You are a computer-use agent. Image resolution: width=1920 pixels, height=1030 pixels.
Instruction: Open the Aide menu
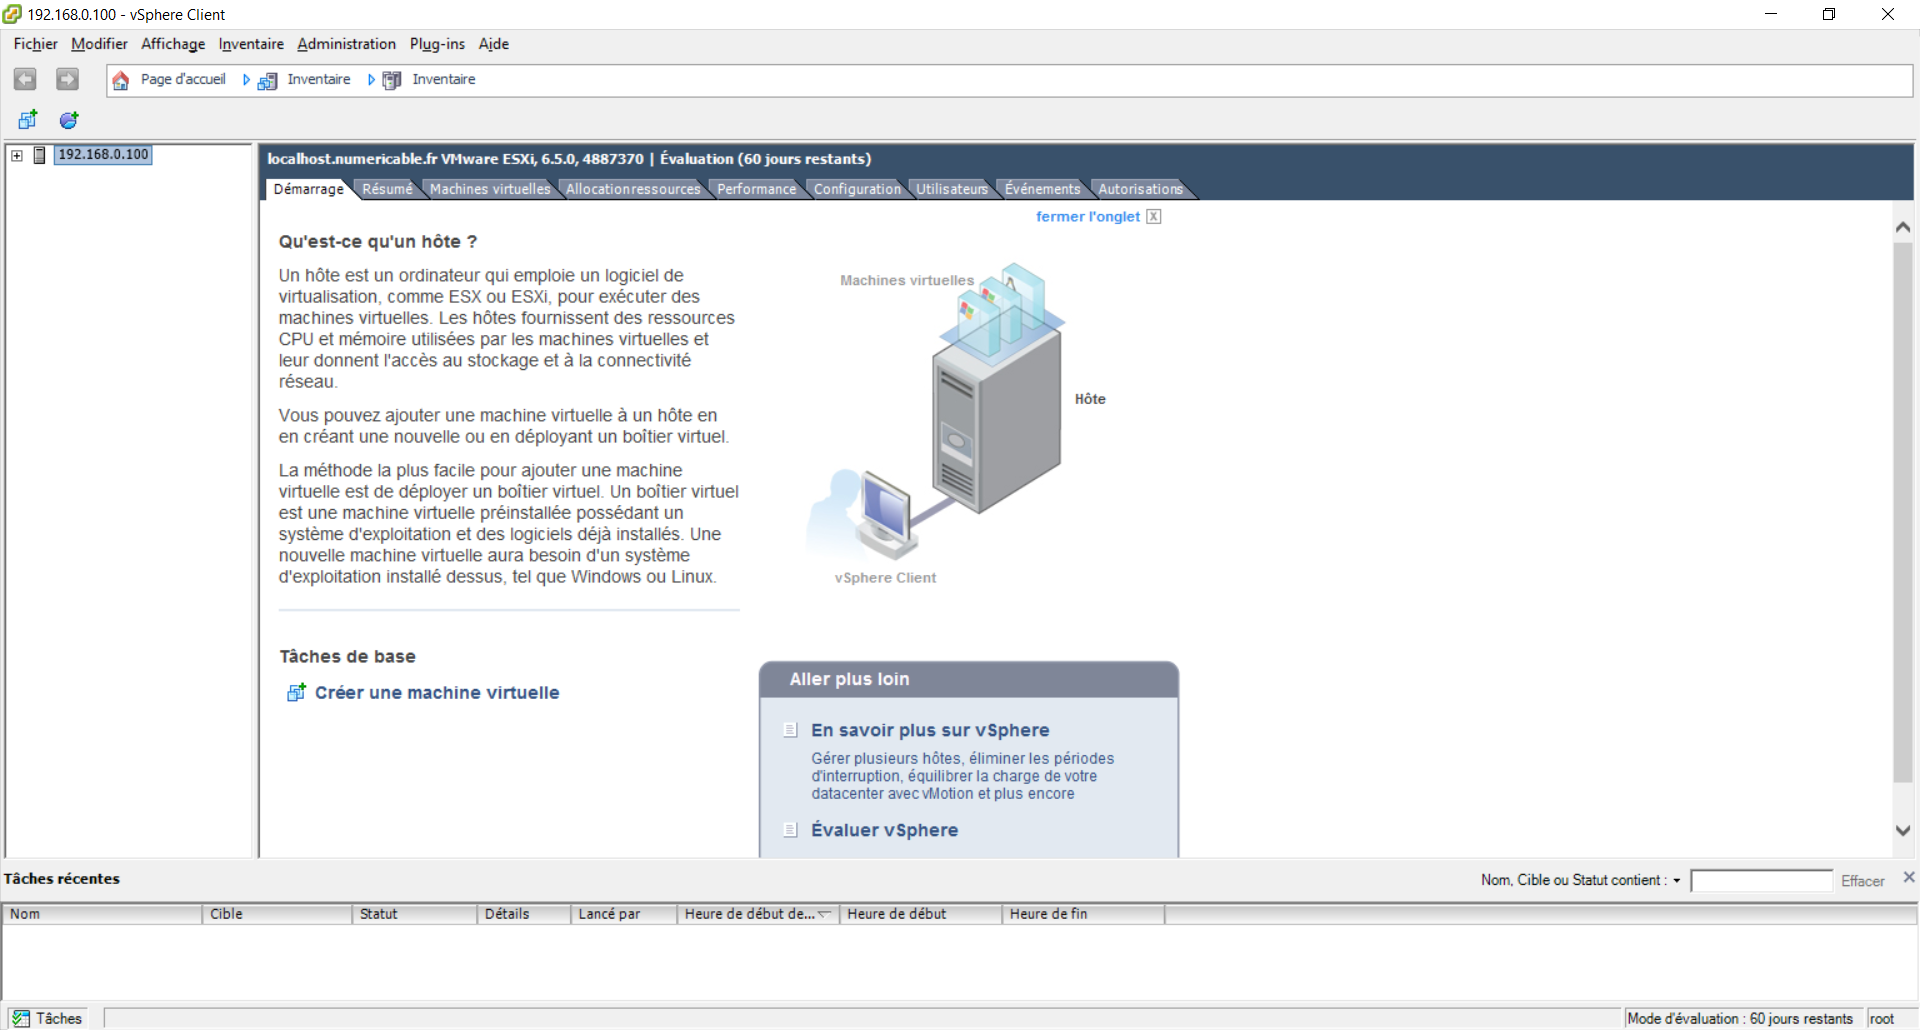[x=494, y=44]
